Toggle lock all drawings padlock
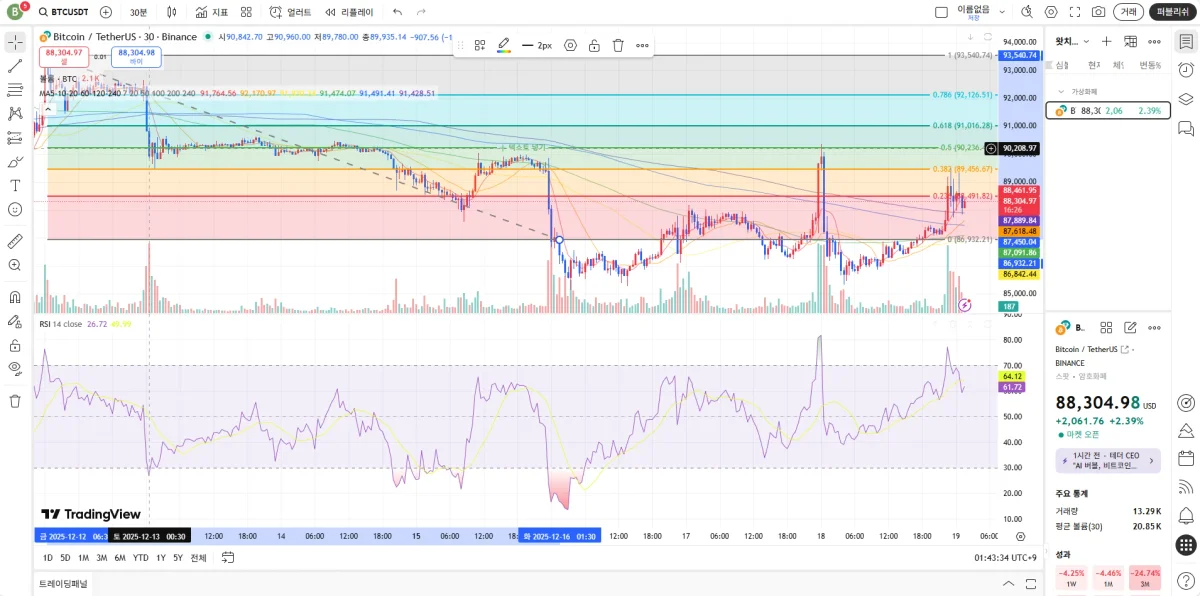The width and height of the screenshot is (1200, 596). (15, 345)
